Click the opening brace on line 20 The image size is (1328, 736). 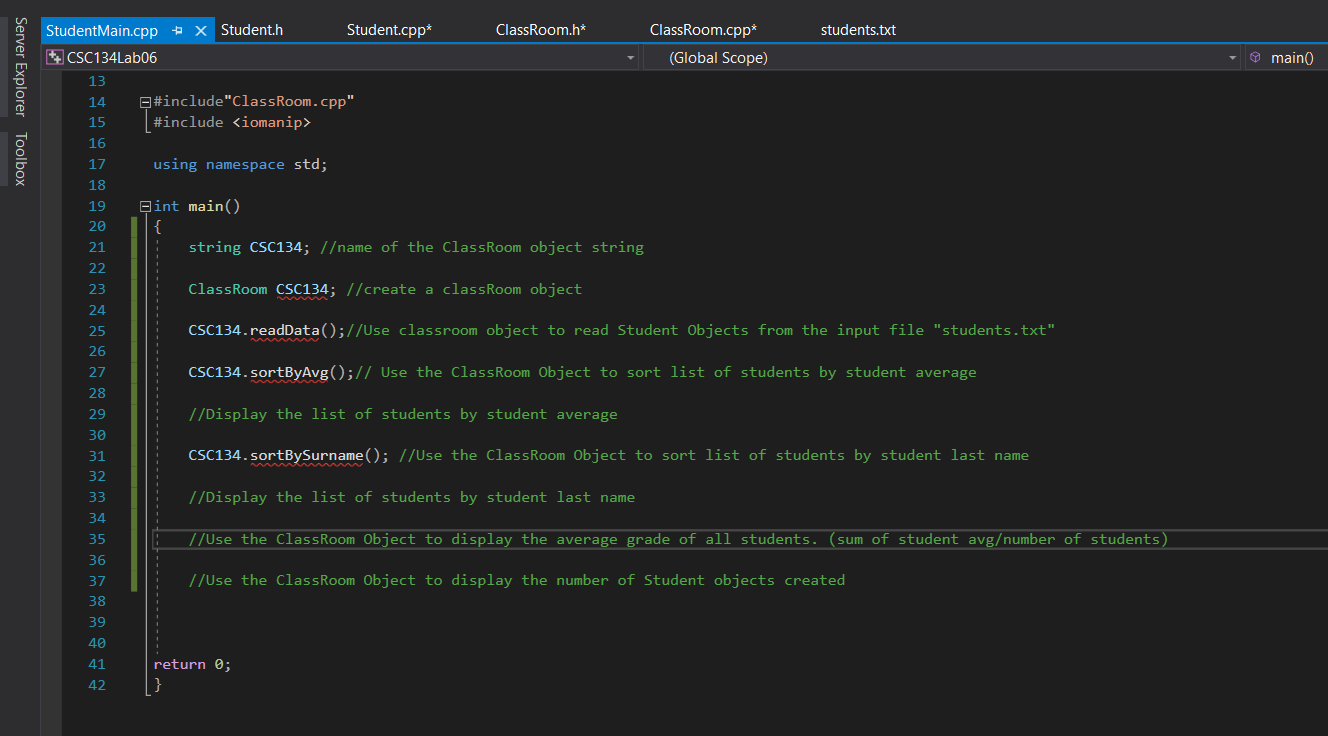pos(158,227)
